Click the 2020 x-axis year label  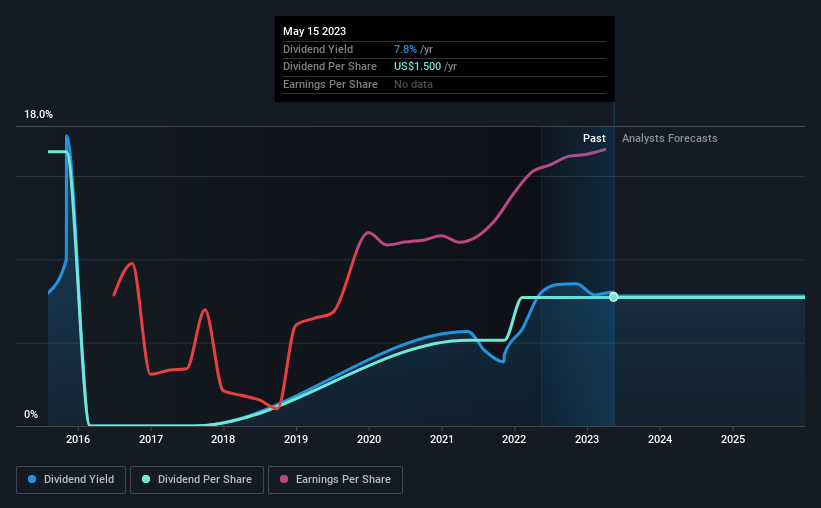click(x=369, y=439)
